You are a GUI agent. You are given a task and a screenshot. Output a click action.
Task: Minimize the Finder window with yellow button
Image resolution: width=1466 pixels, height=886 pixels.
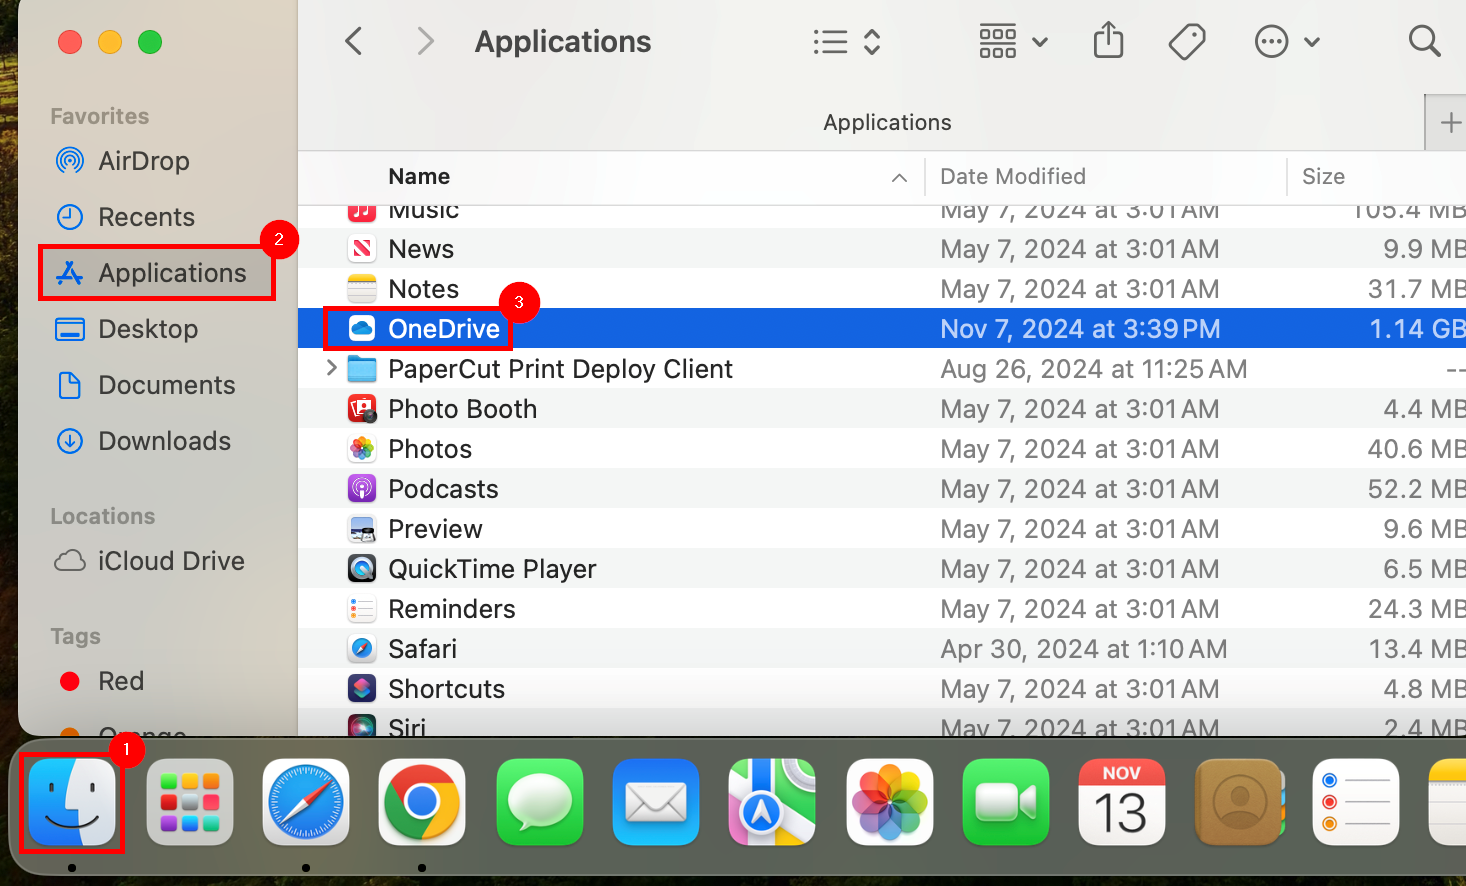[x=110, y=42]
